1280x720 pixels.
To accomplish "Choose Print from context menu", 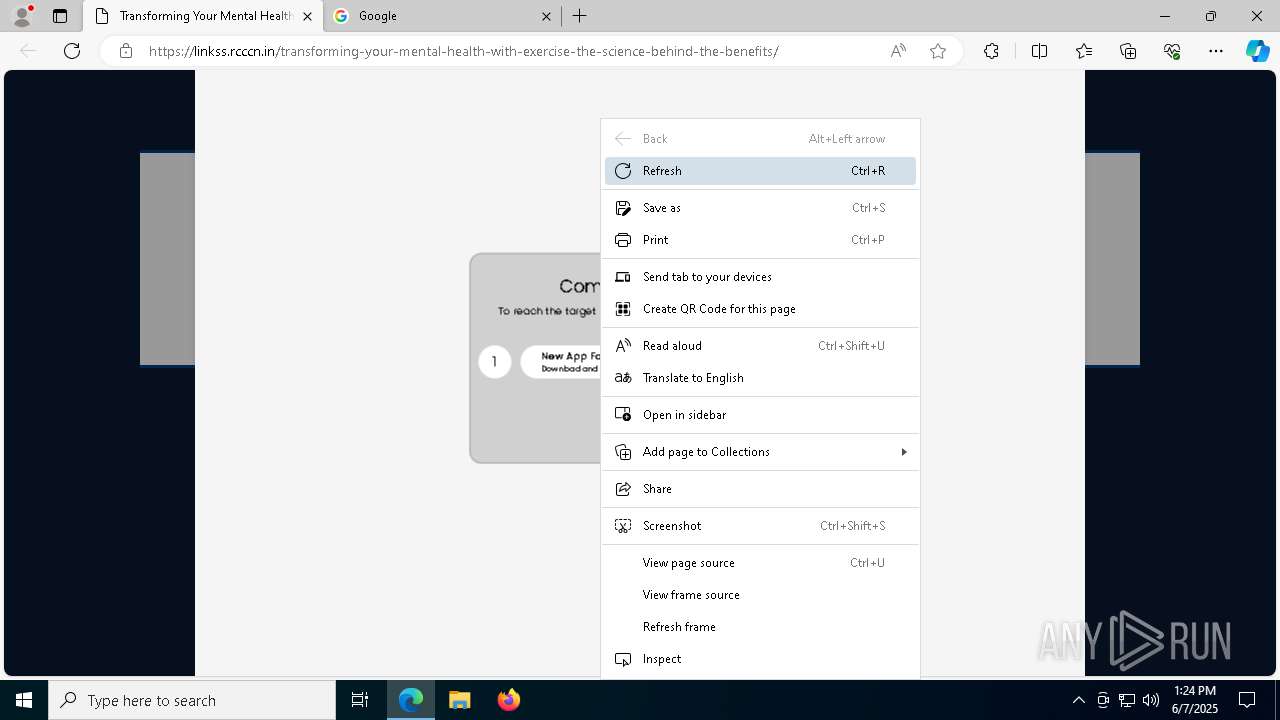I will 760,240.
